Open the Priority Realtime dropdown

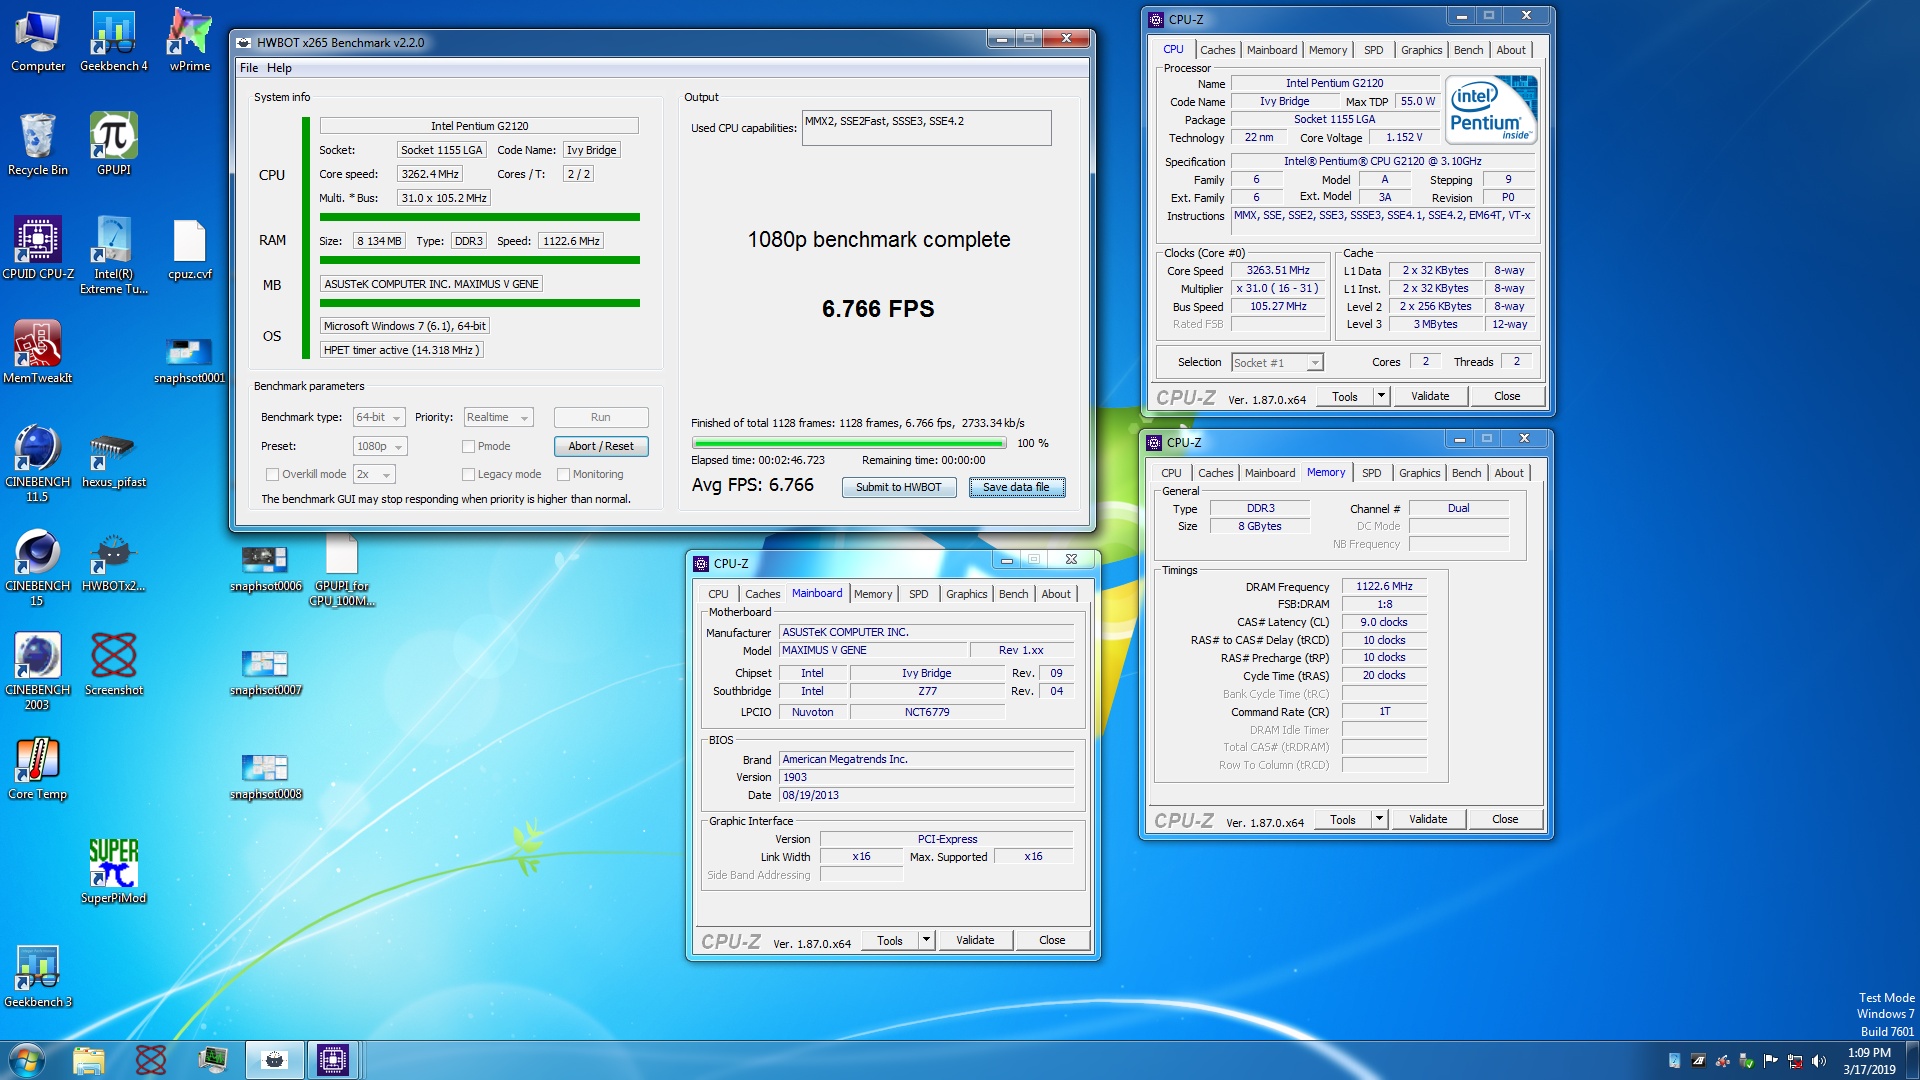coord(498,417)
